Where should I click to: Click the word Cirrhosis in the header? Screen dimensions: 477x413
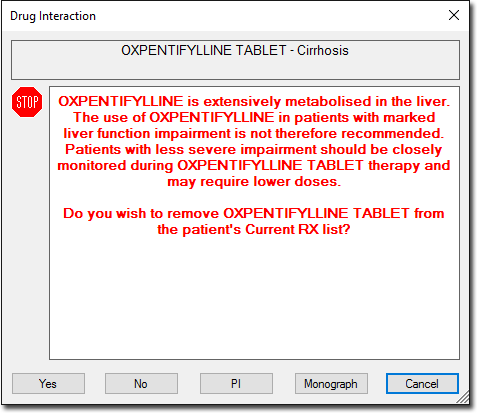click(323, 51)
